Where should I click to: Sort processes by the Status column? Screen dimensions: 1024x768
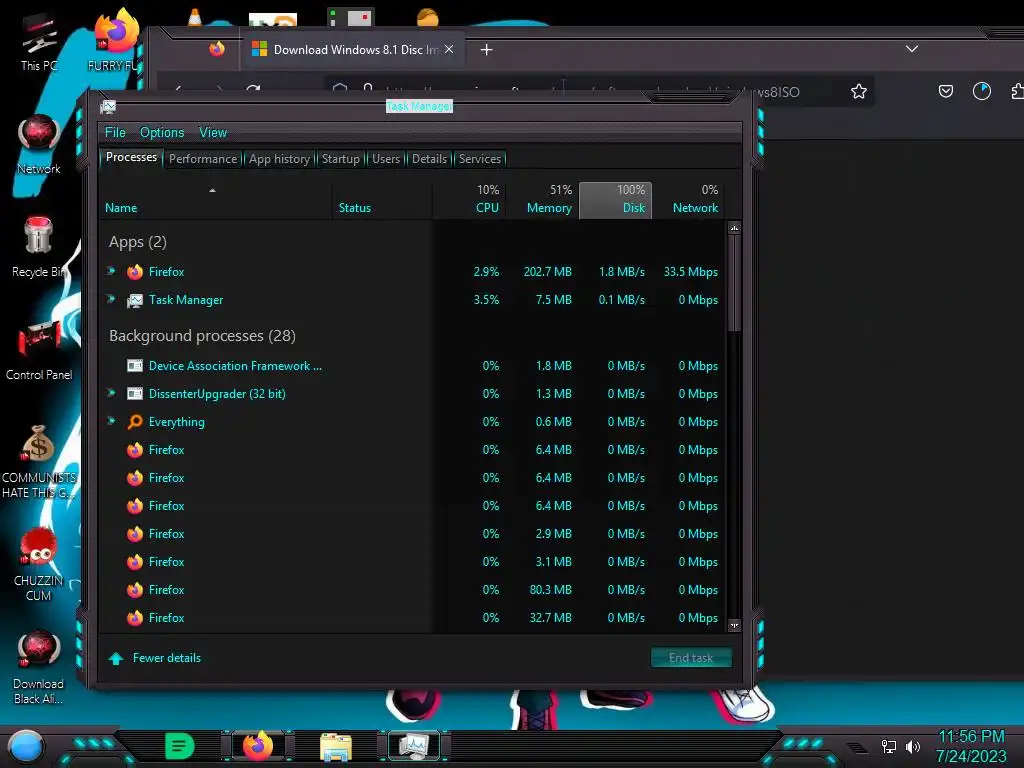click(x=382, y=200)
